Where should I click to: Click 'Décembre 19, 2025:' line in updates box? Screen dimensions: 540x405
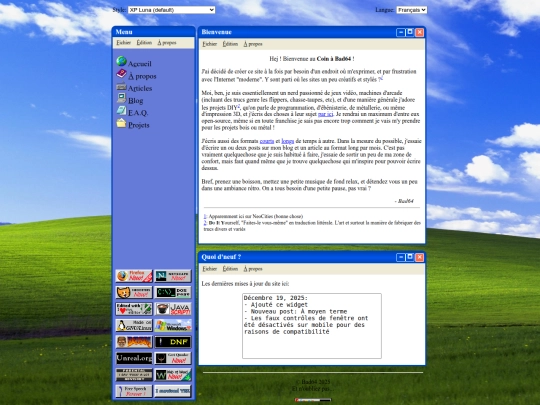276,298
